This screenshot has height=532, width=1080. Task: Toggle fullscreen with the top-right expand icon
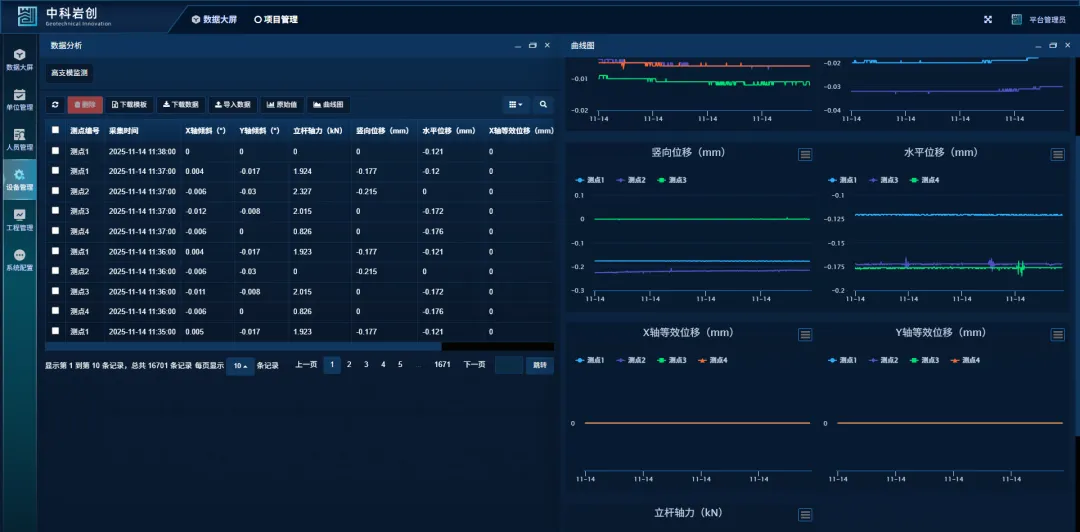988,19
